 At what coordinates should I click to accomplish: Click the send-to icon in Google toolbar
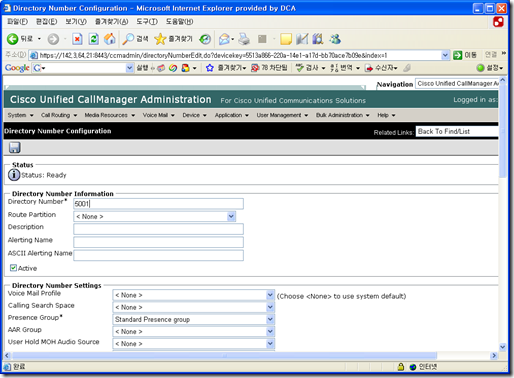[369, 68]
